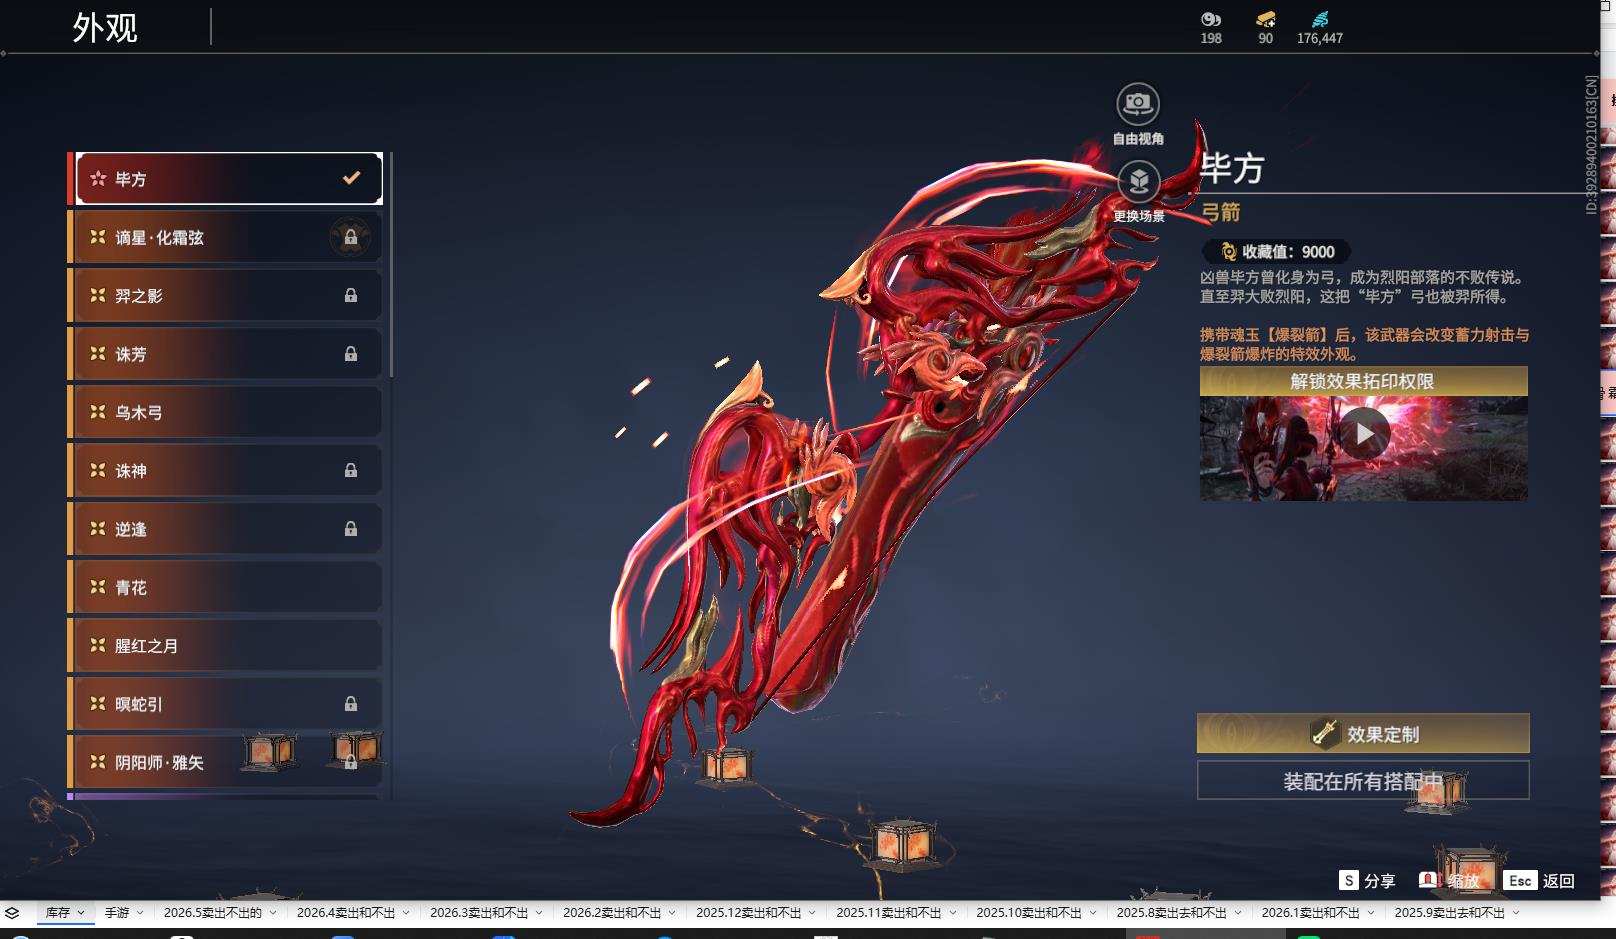
Task: Click 分享 to share the skin
Action: click(1379, 881)
